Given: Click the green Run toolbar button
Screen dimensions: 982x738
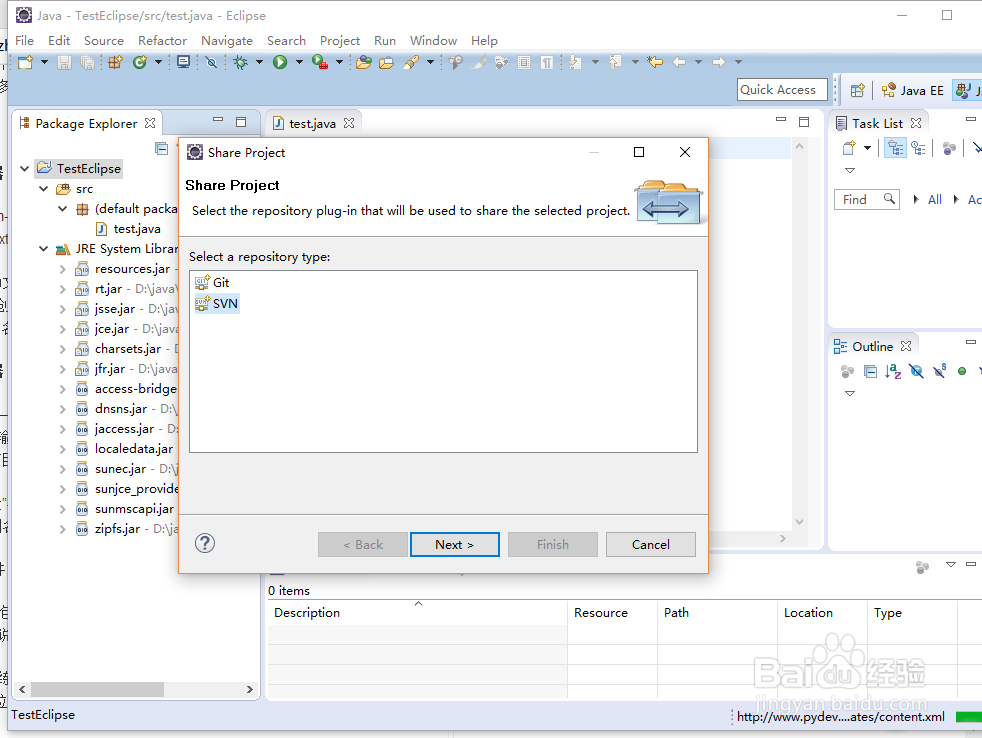Looking at the screenshot, I should click(x=280, y=62).
